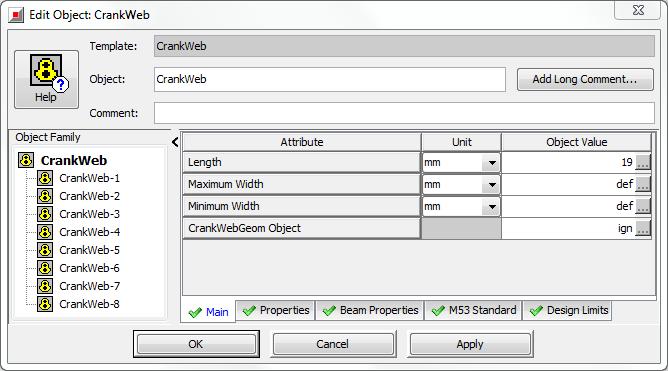Expand the Maximum Width unit dropdown
This screenshot has height=371, width=668.
pos(491,185)
